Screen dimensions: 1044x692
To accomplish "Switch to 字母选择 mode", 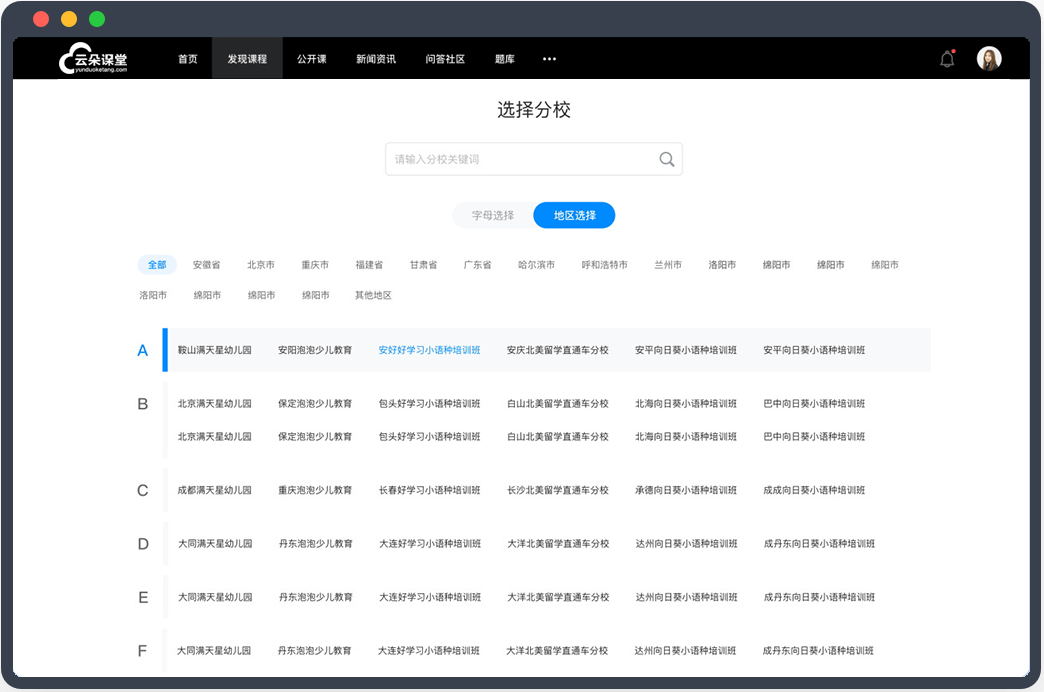I will 493,215.
